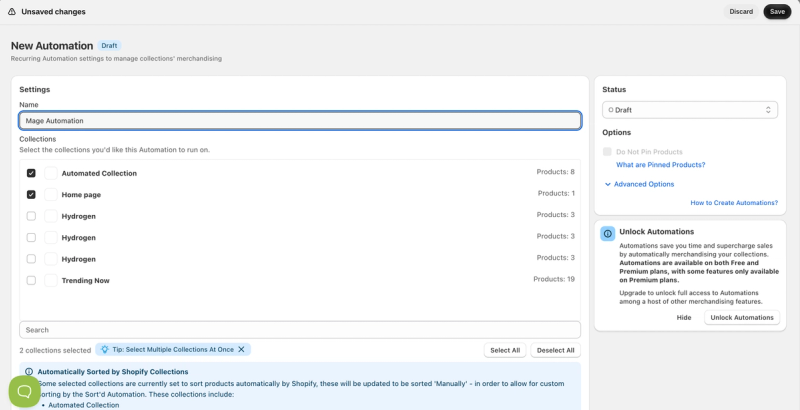Click Products: 1 count text

tap(556, 193)
